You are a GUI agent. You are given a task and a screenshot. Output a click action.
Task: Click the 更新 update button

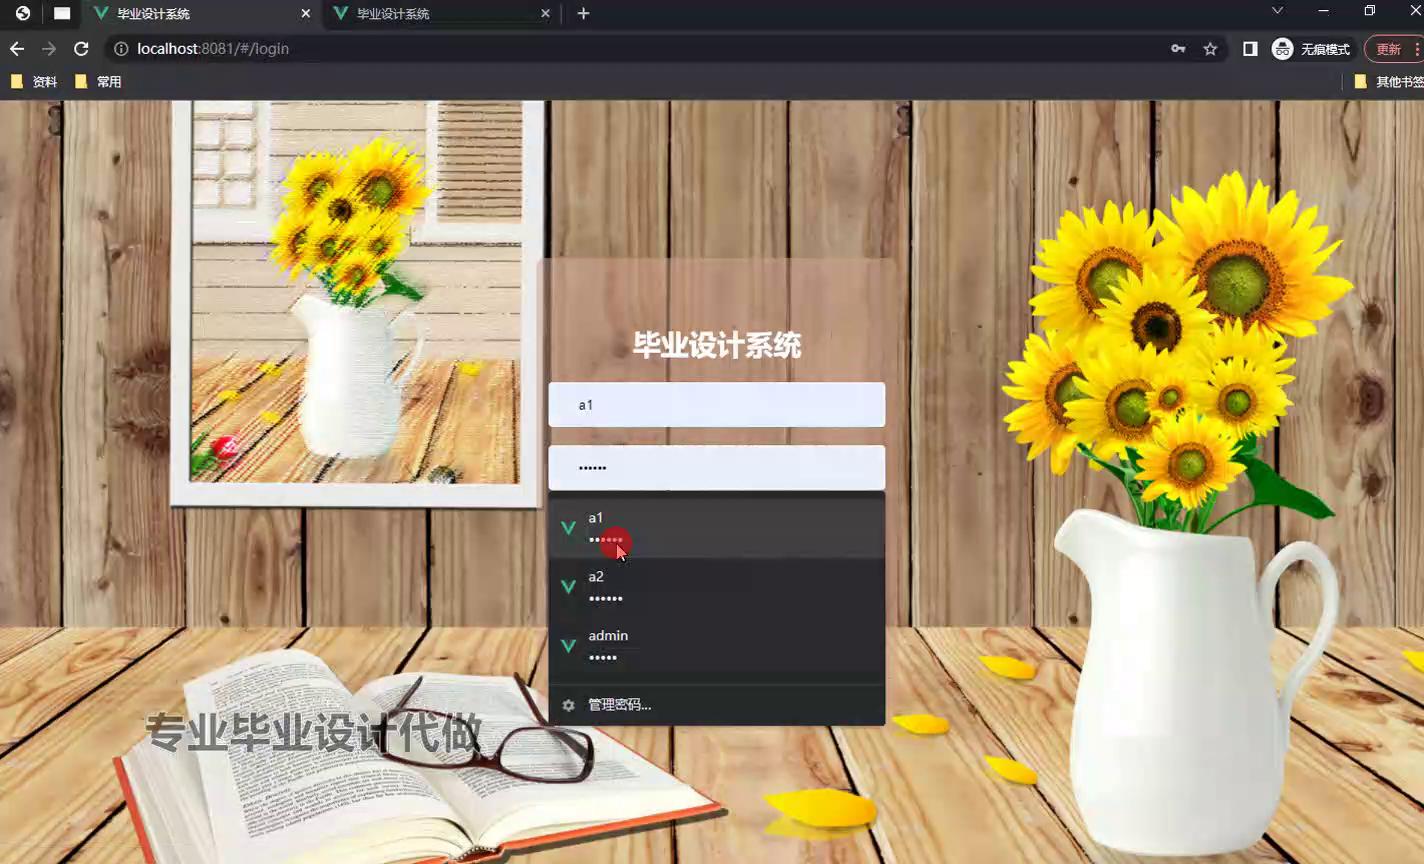pyautogui.click(x=1394, y=49)
